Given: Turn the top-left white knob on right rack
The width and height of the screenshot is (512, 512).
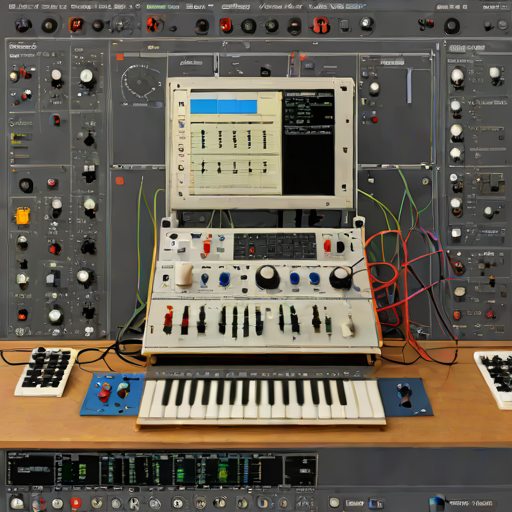Looking at the screenshot, I should 457,77.
